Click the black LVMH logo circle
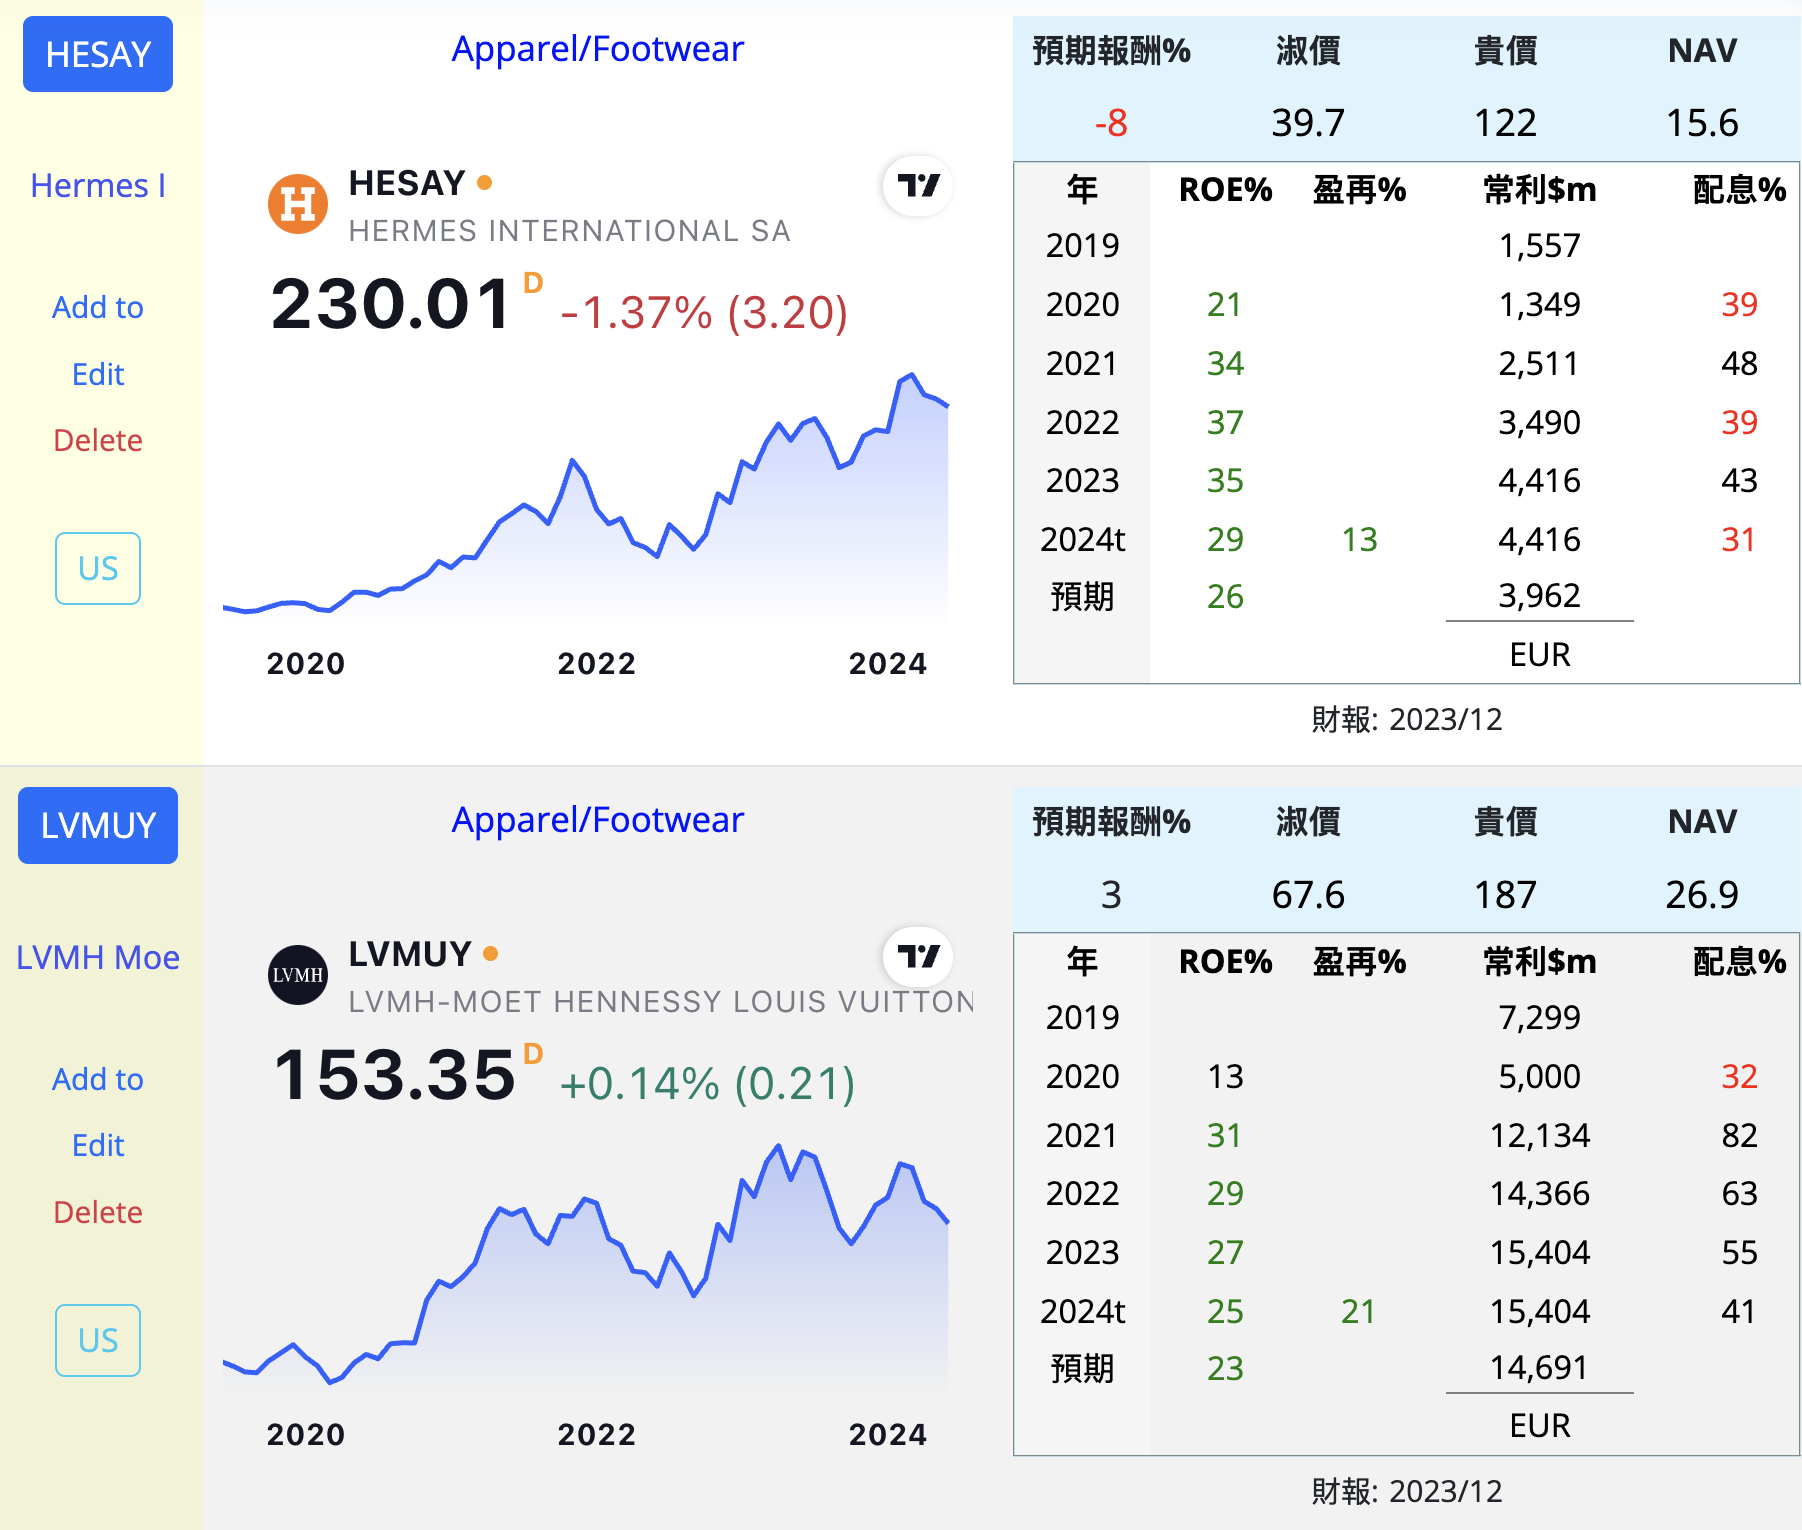Screen dimensions: 1802x1530 click(x=298, y=975)
